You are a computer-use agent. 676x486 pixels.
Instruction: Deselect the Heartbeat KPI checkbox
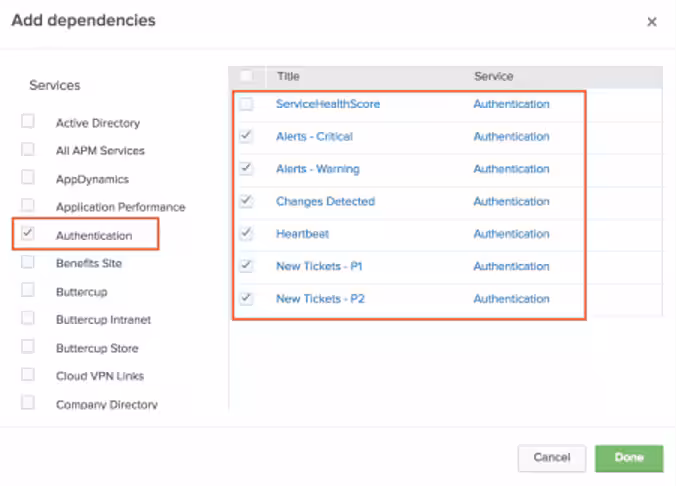[246, 233]
